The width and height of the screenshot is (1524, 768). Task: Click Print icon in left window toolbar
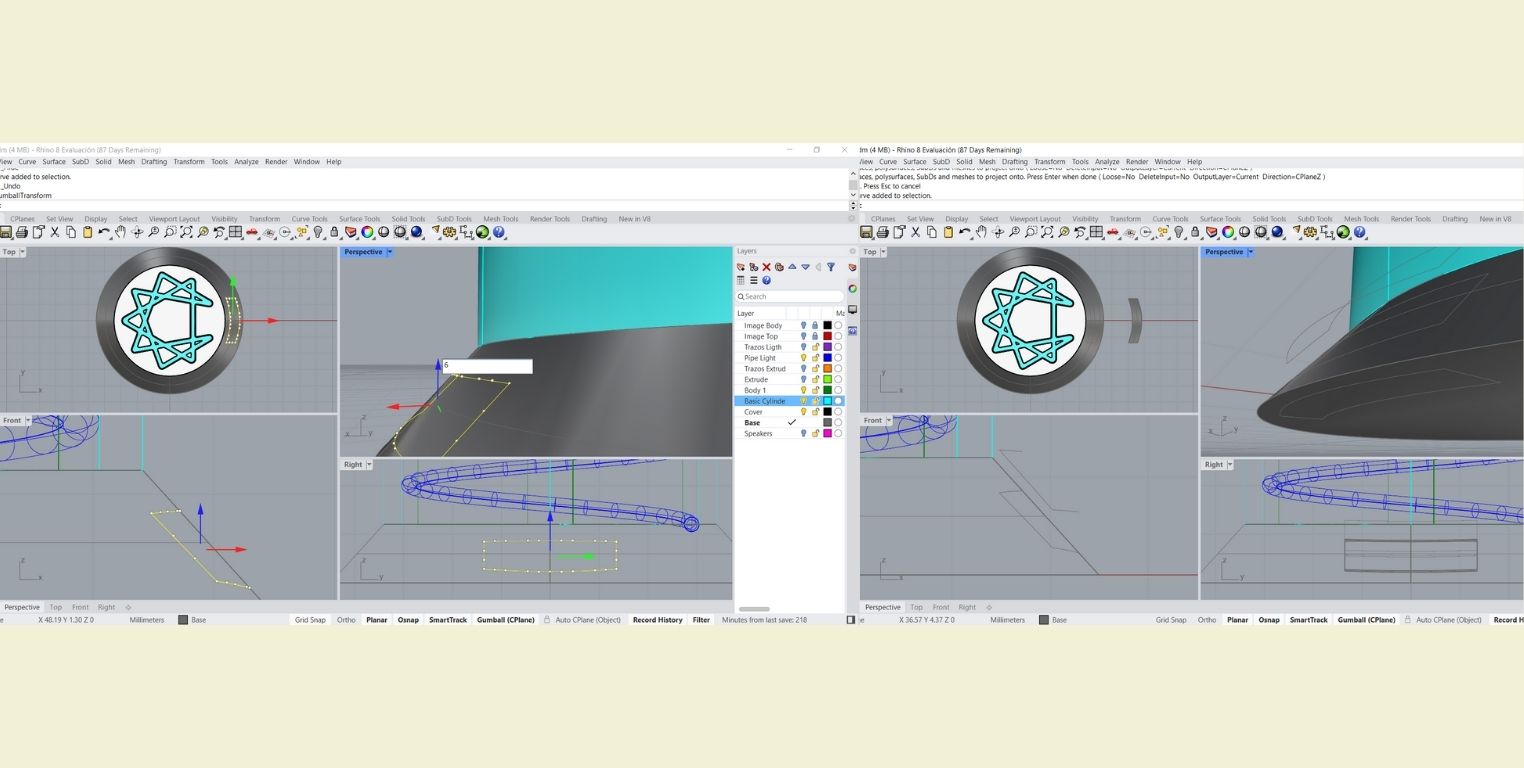point(21,232)
